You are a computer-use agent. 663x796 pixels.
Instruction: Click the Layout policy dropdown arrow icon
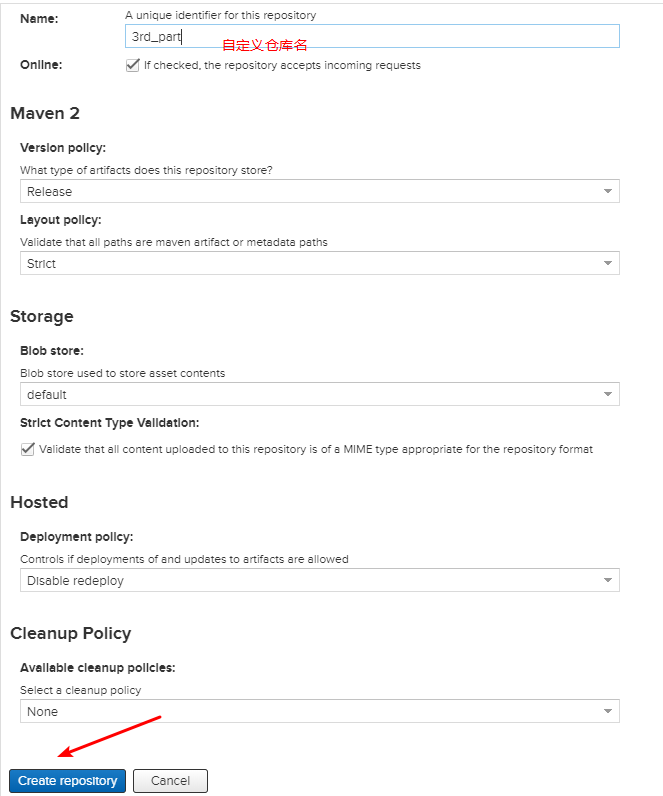[x=607, y=263]
